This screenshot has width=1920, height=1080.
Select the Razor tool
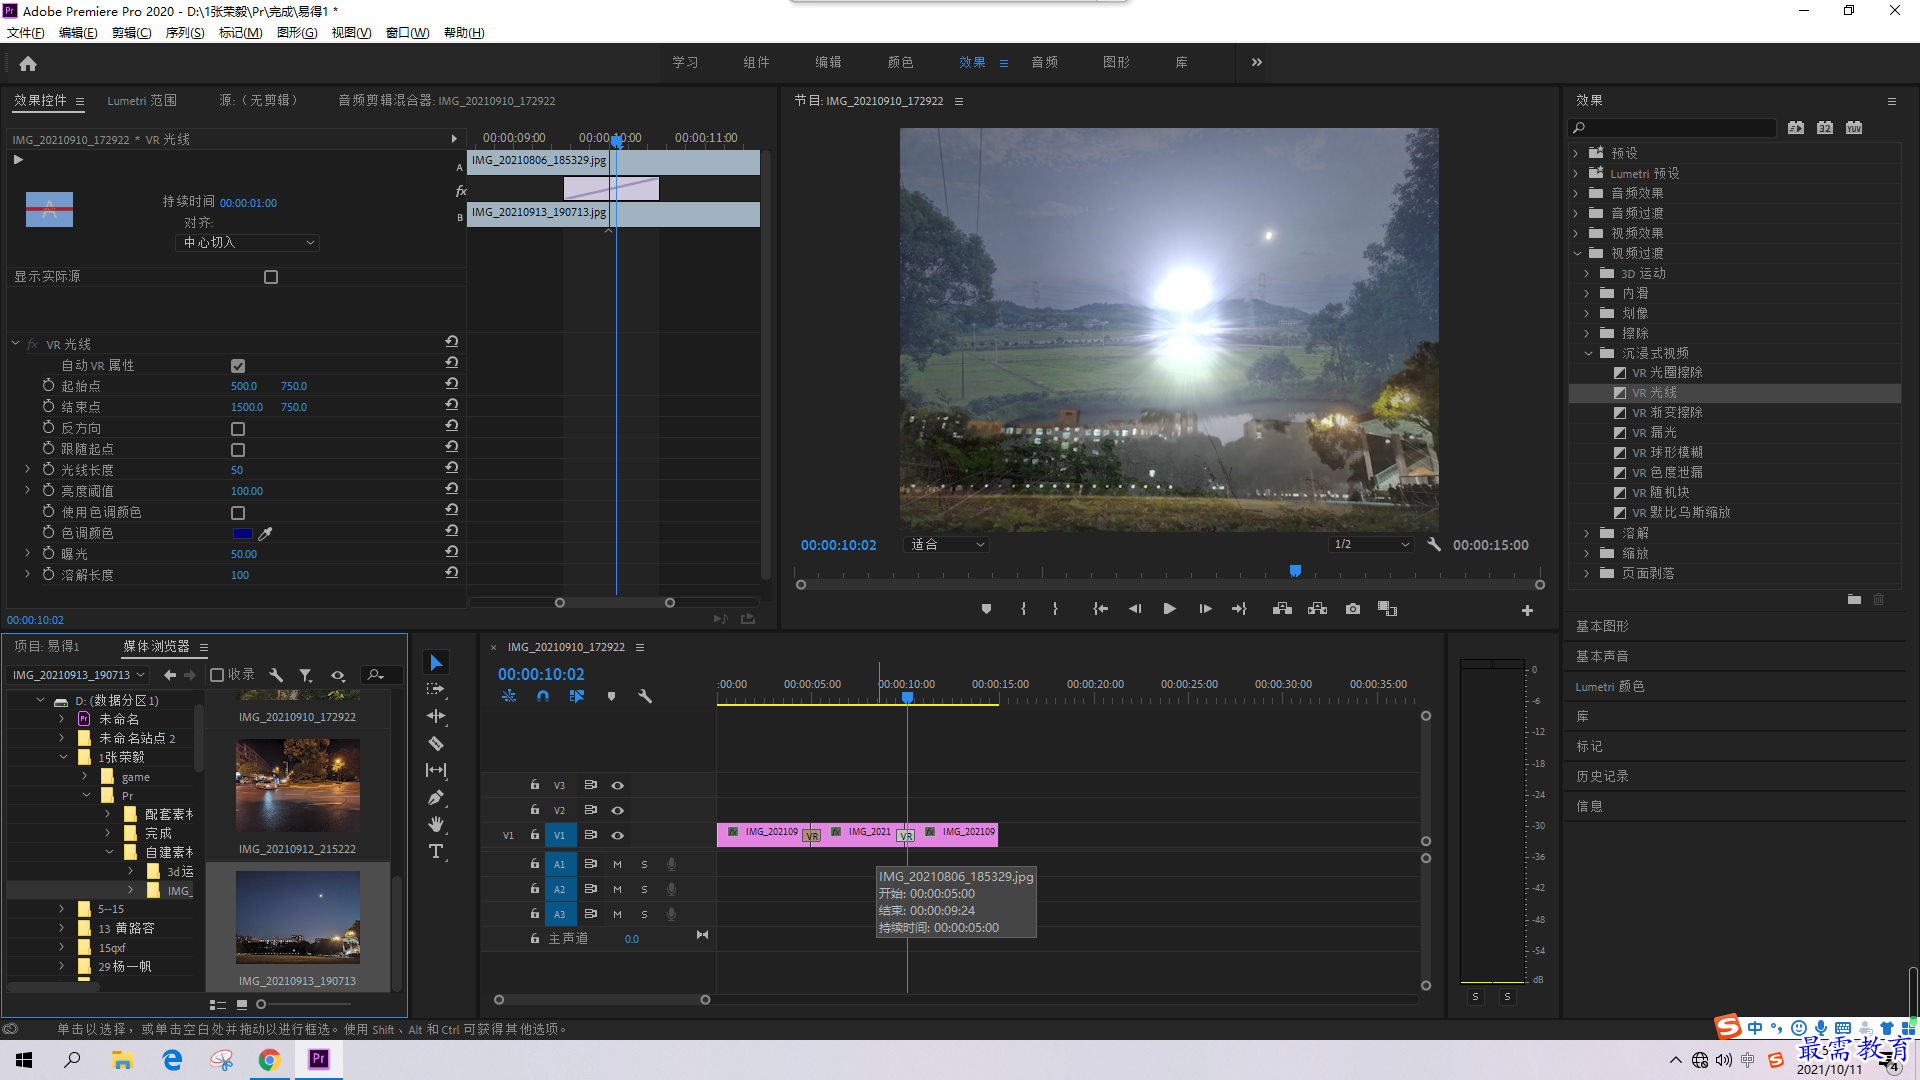(436, 743)
